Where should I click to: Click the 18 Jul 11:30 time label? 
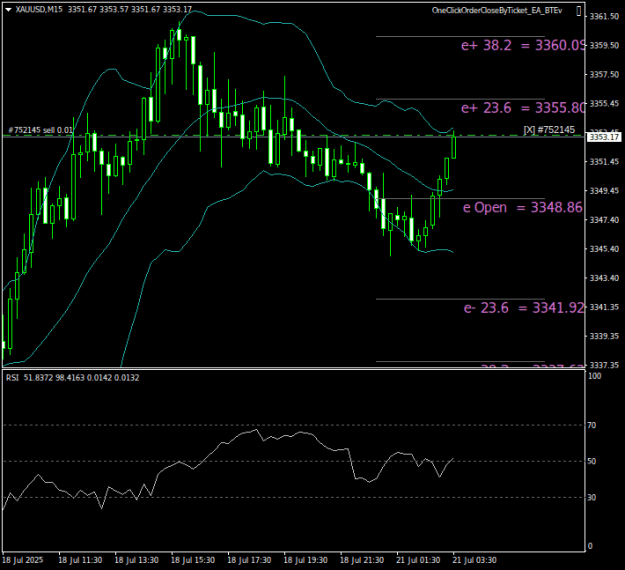pyautogui.click(x=80, y=560)
